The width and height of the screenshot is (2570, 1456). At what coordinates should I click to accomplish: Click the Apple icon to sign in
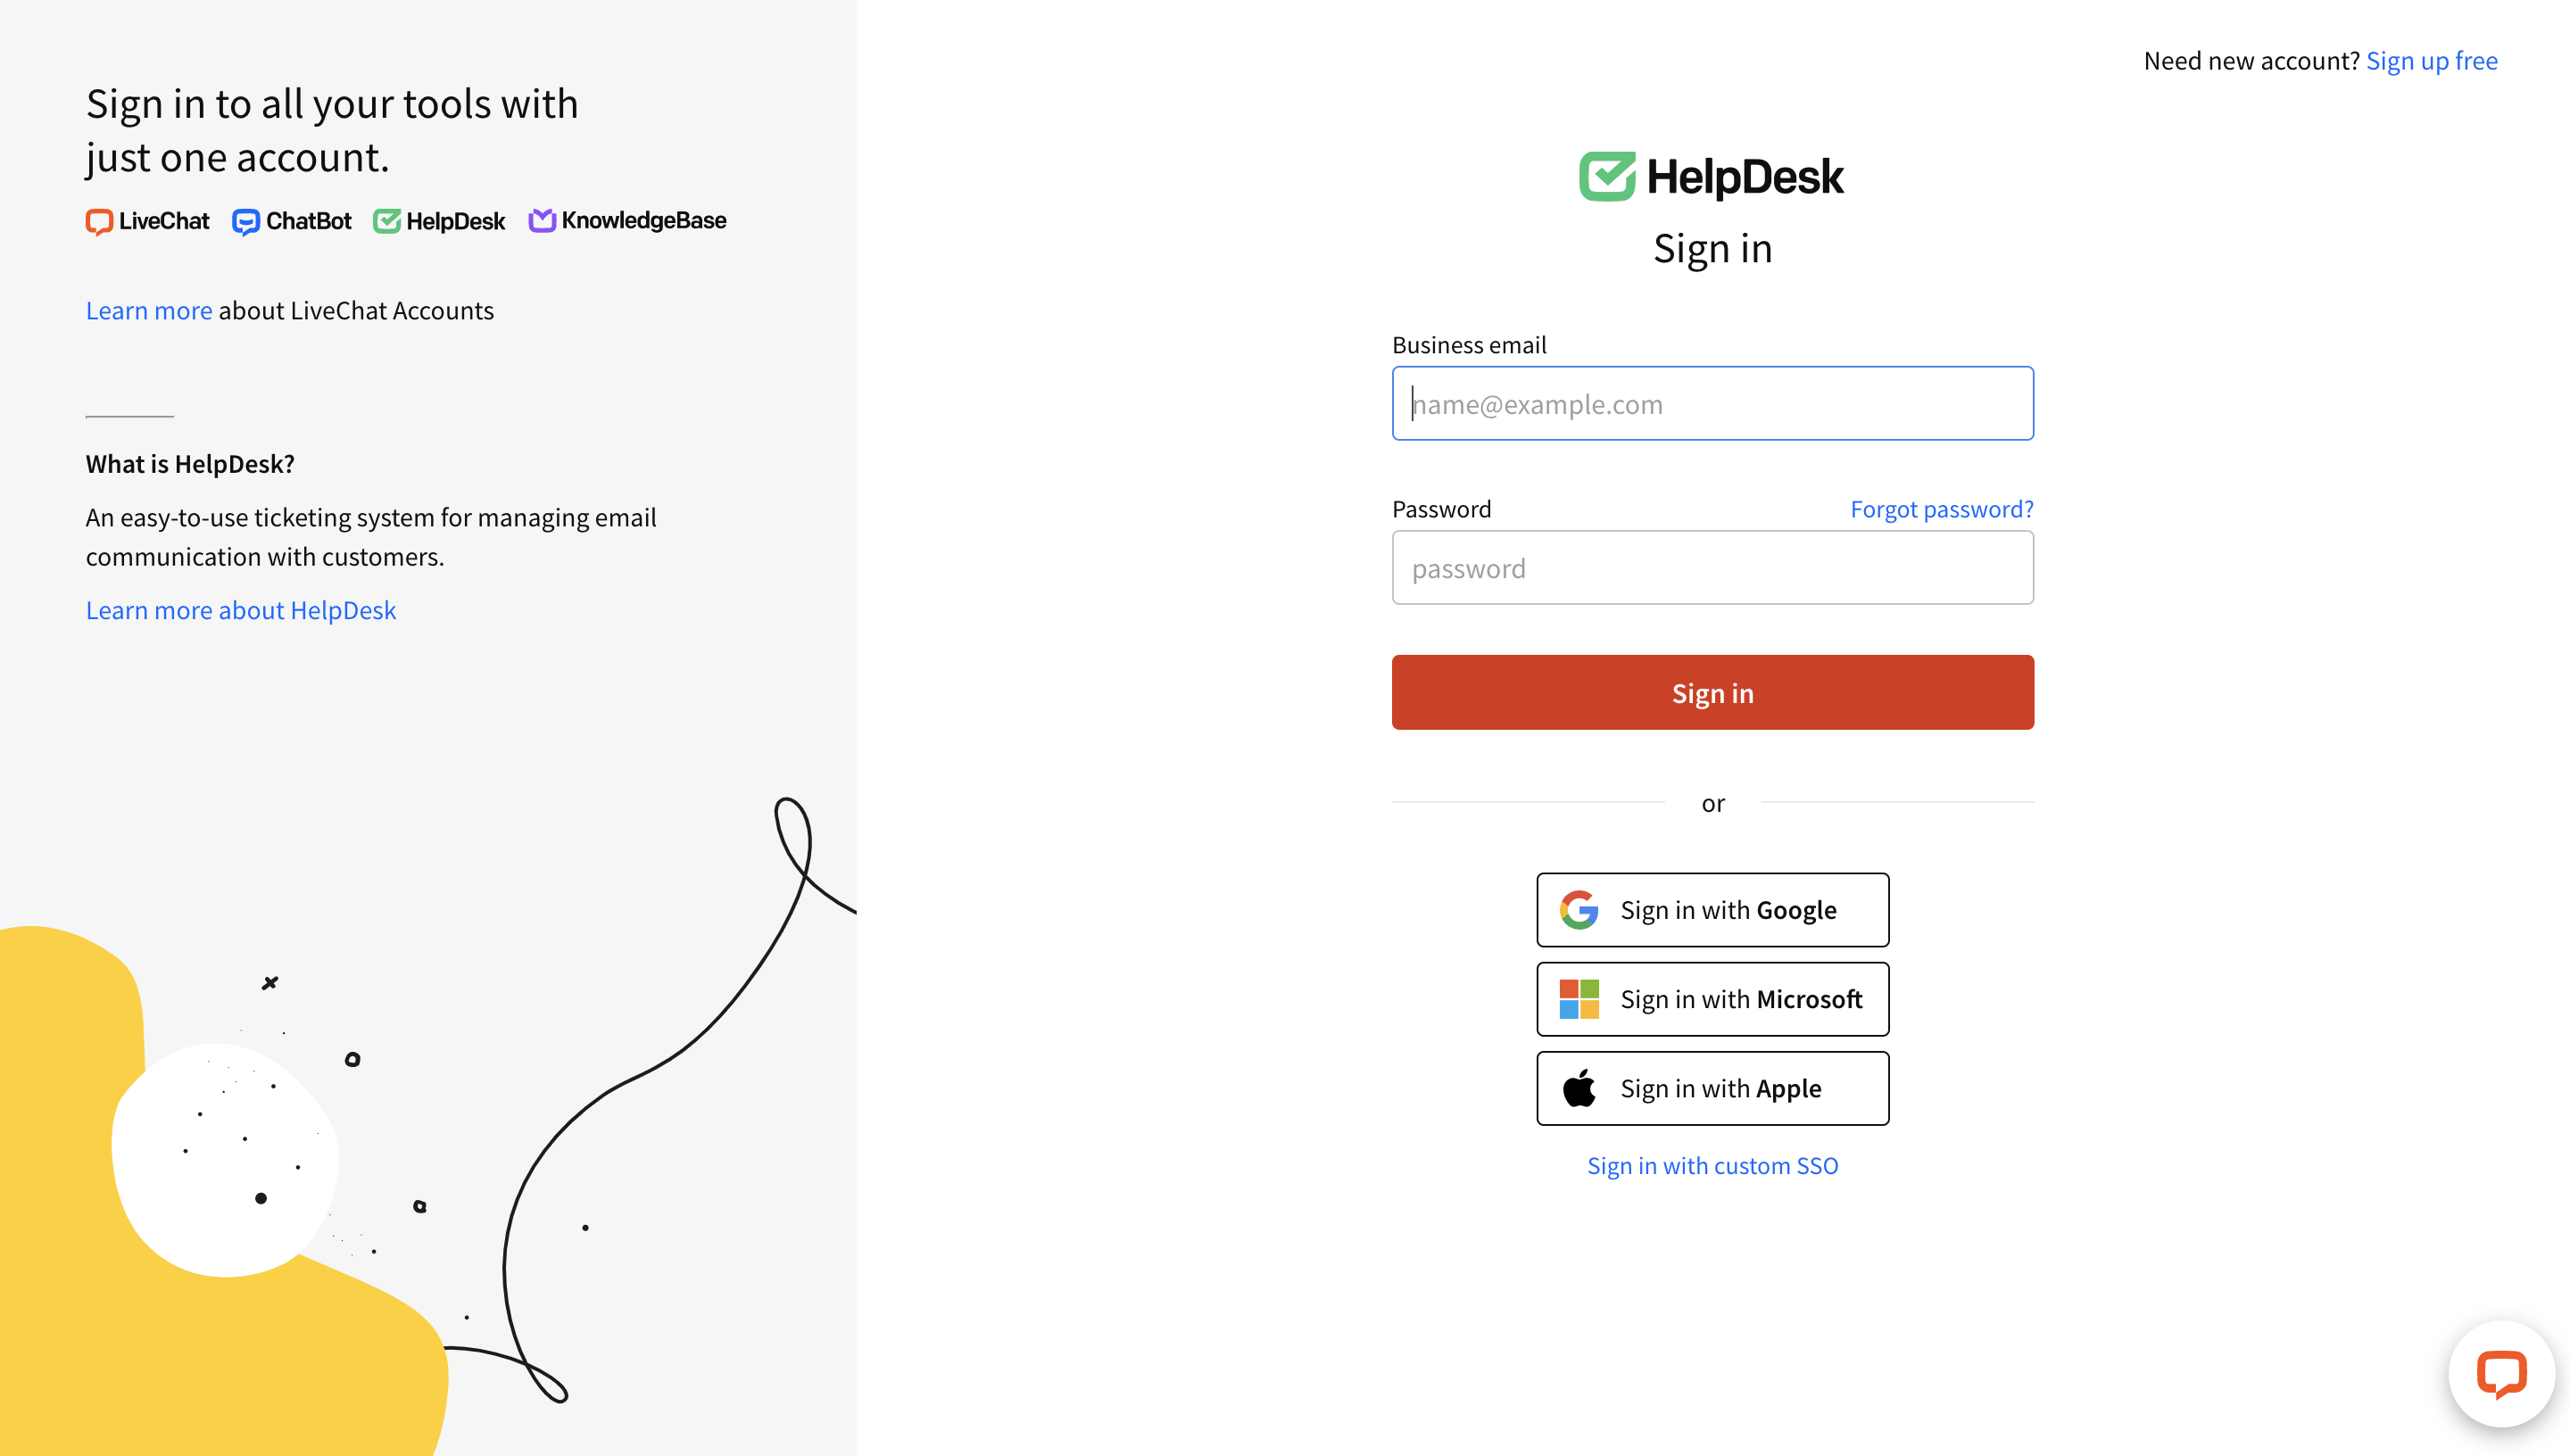tap(1581, 1088)
